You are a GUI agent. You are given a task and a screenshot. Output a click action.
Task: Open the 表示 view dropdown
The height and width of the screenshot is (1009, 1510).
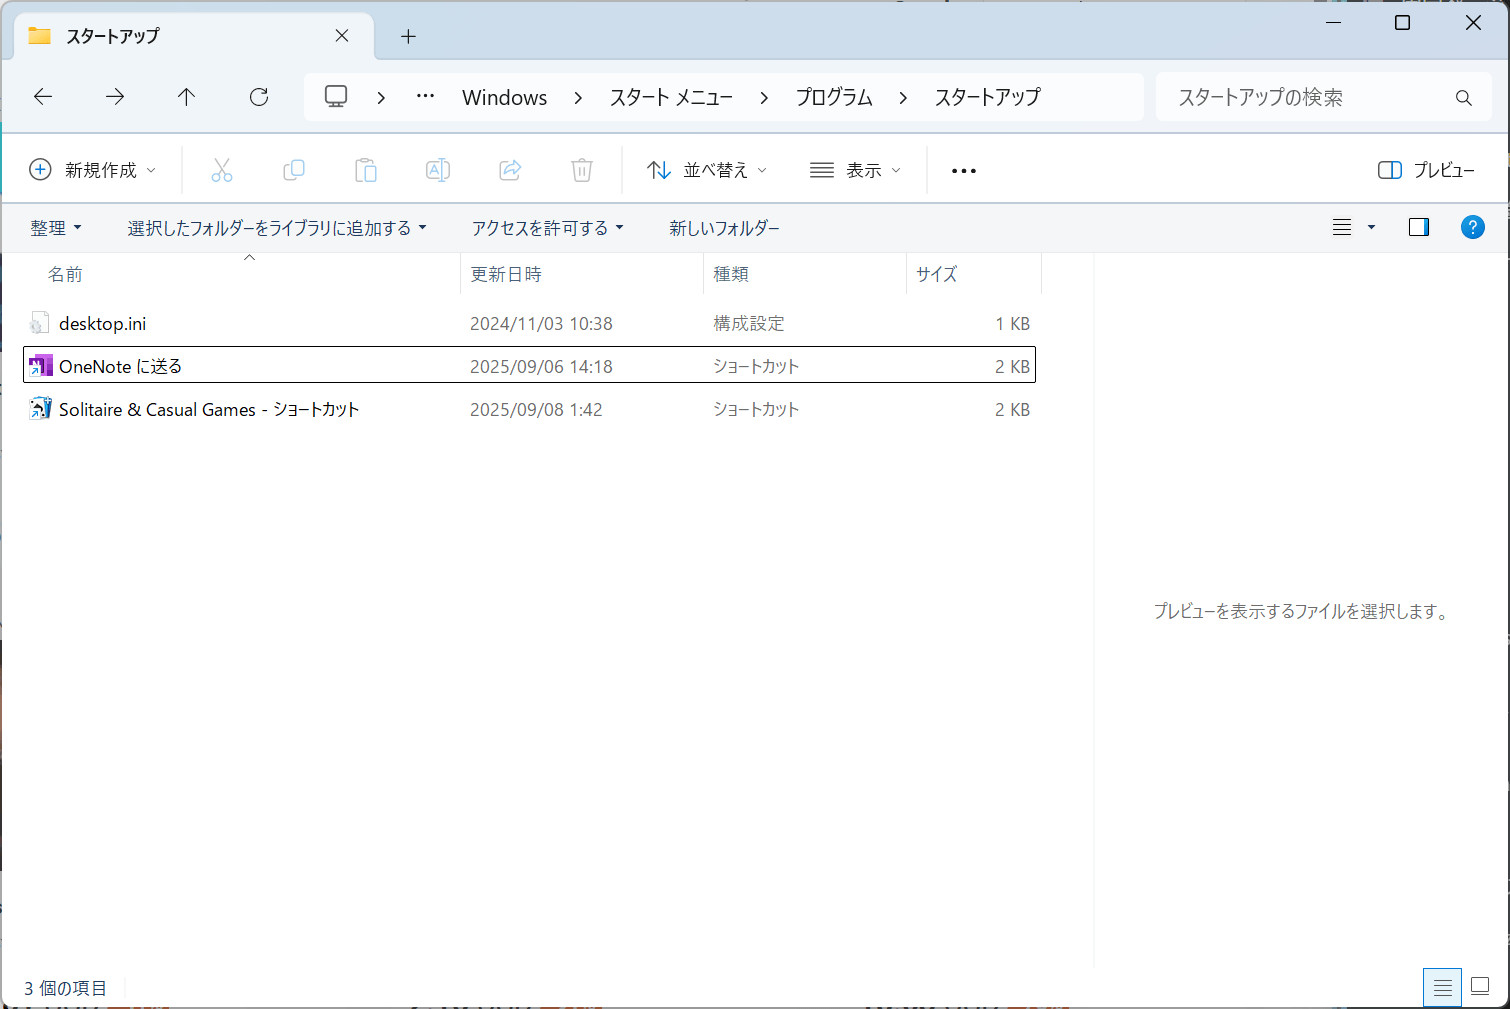click(x=855, y=169)
